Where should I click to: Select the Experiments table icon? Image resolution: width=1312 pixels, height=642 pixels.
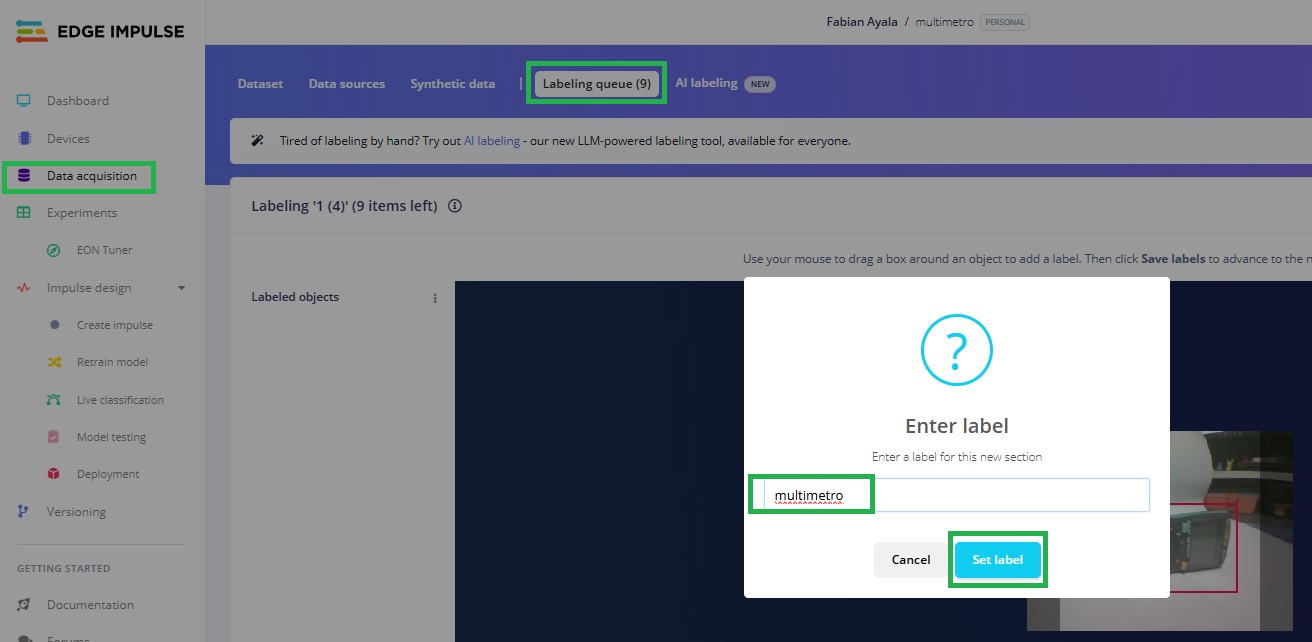click(x=24, y=213)
